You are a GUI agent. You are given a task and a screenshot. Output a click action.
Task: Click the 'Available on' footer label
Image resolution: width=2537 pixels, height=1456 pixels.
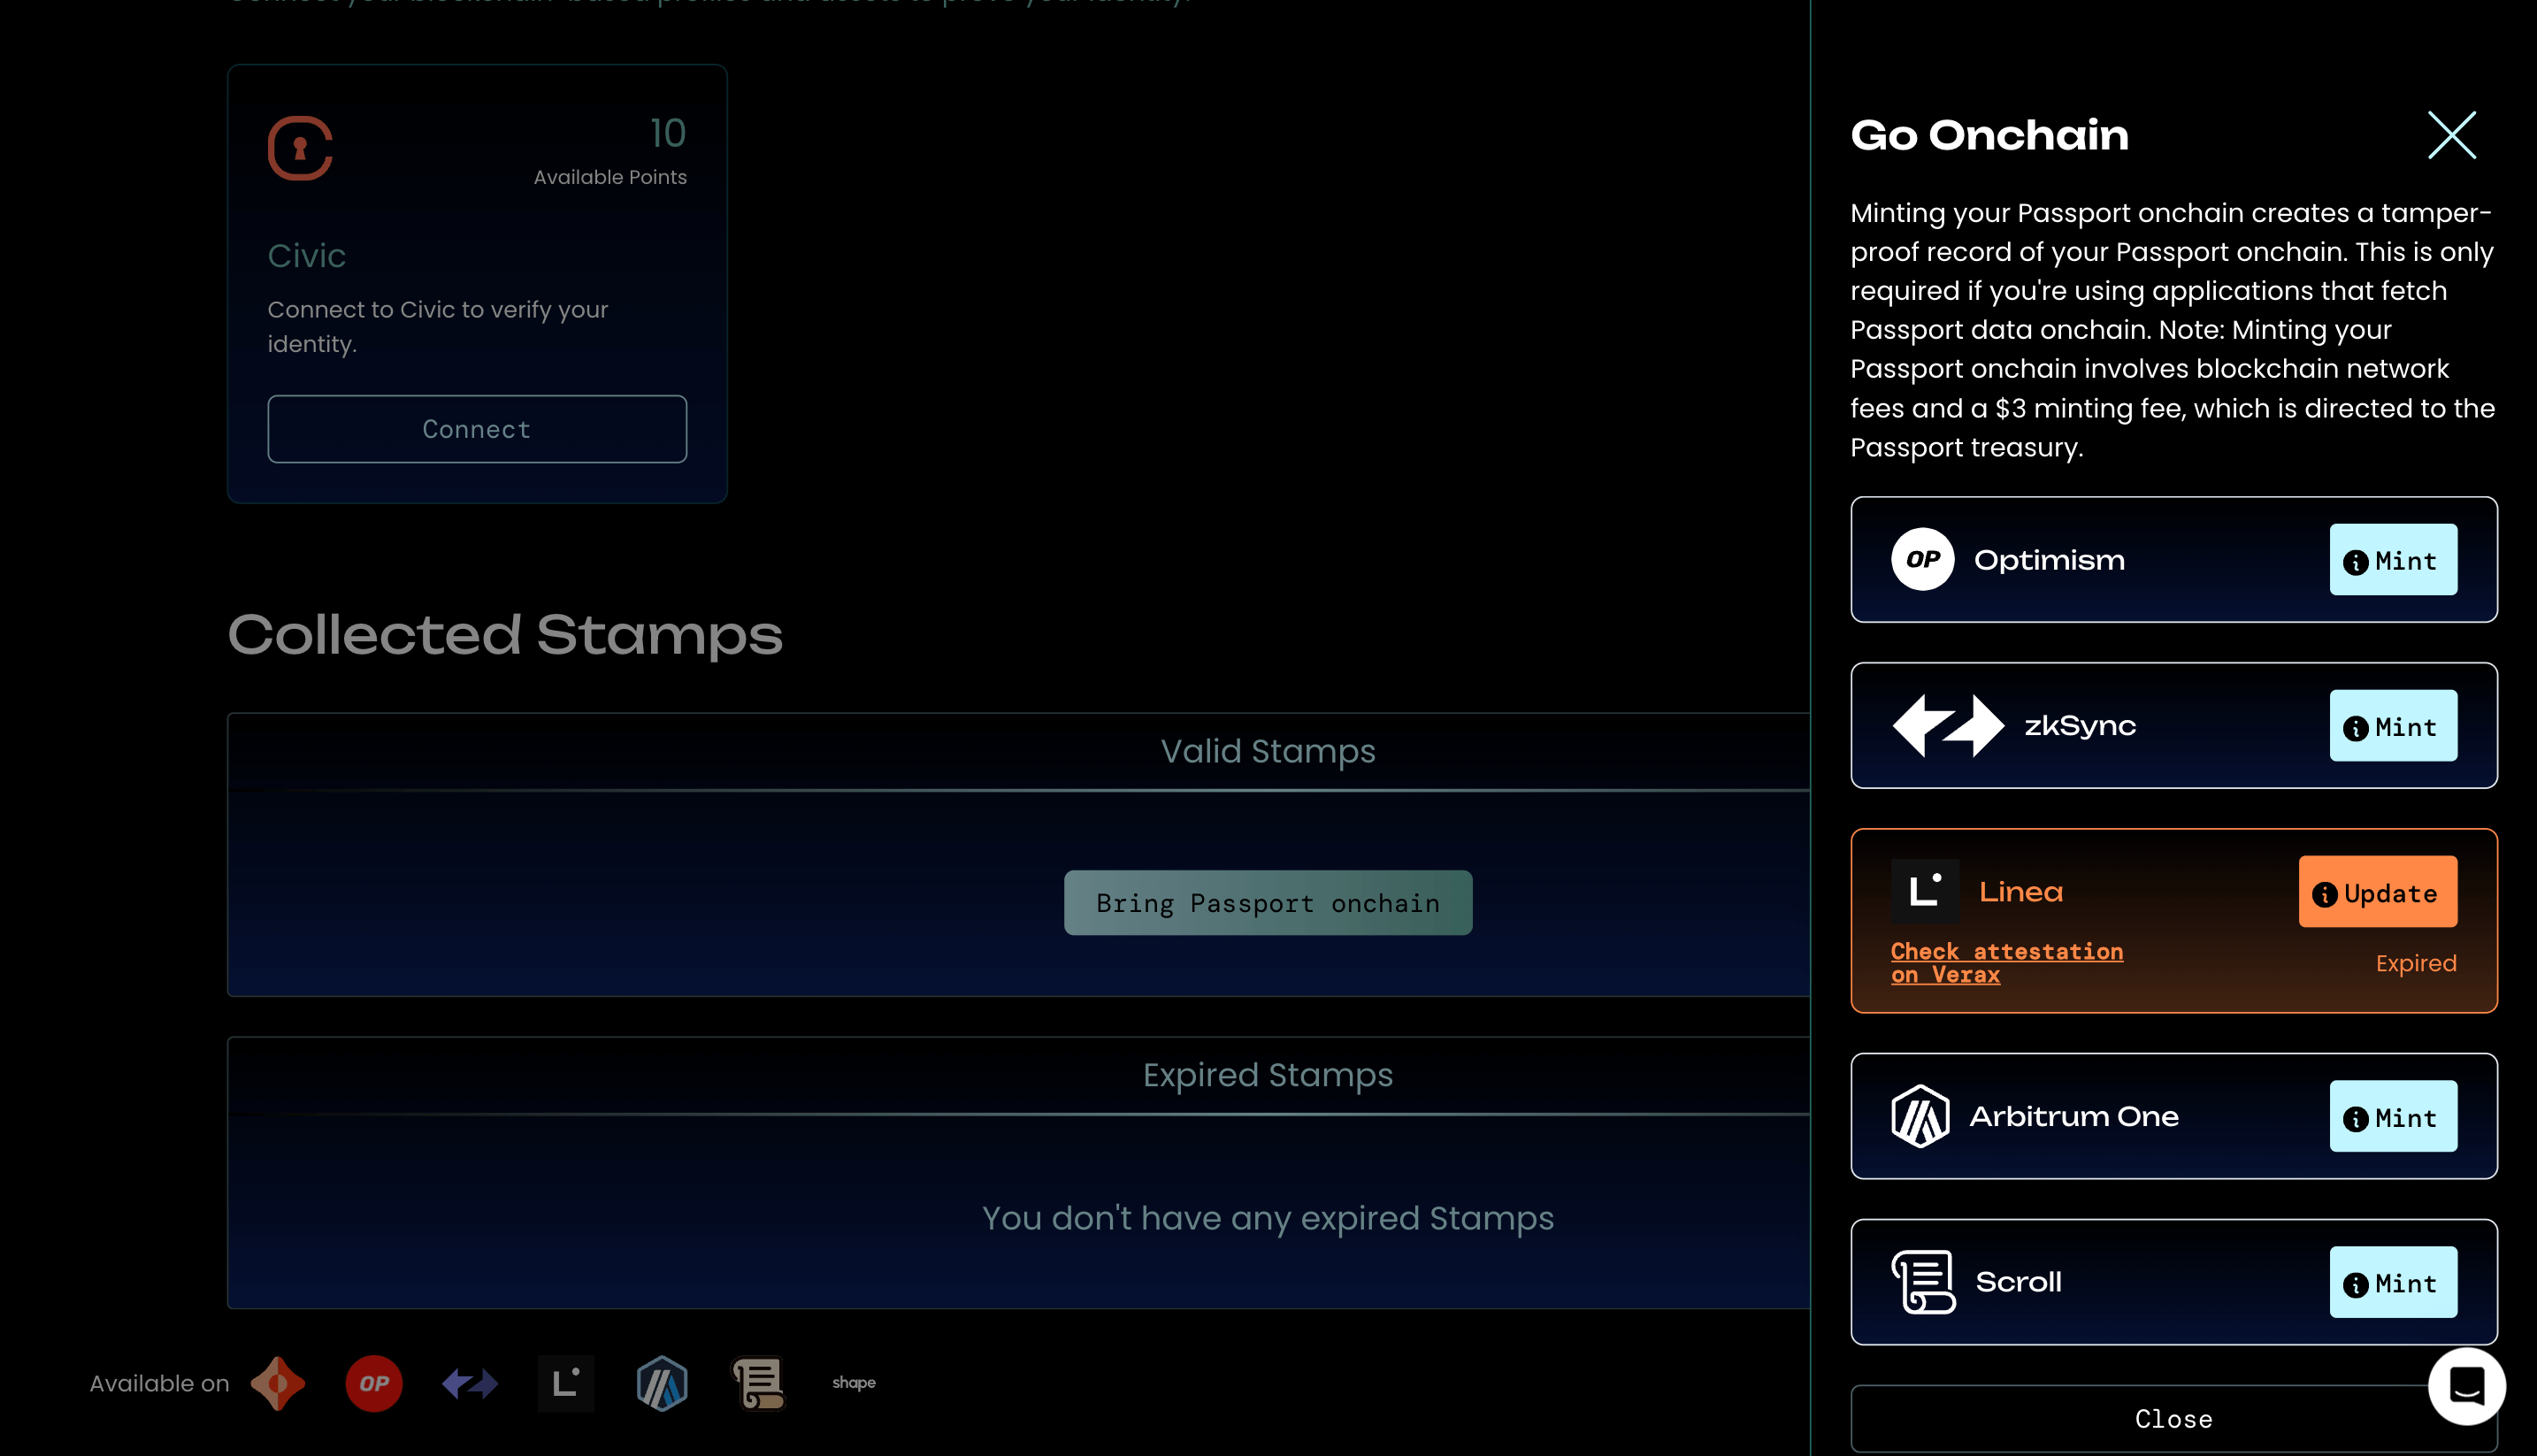tap(159, 1383)
